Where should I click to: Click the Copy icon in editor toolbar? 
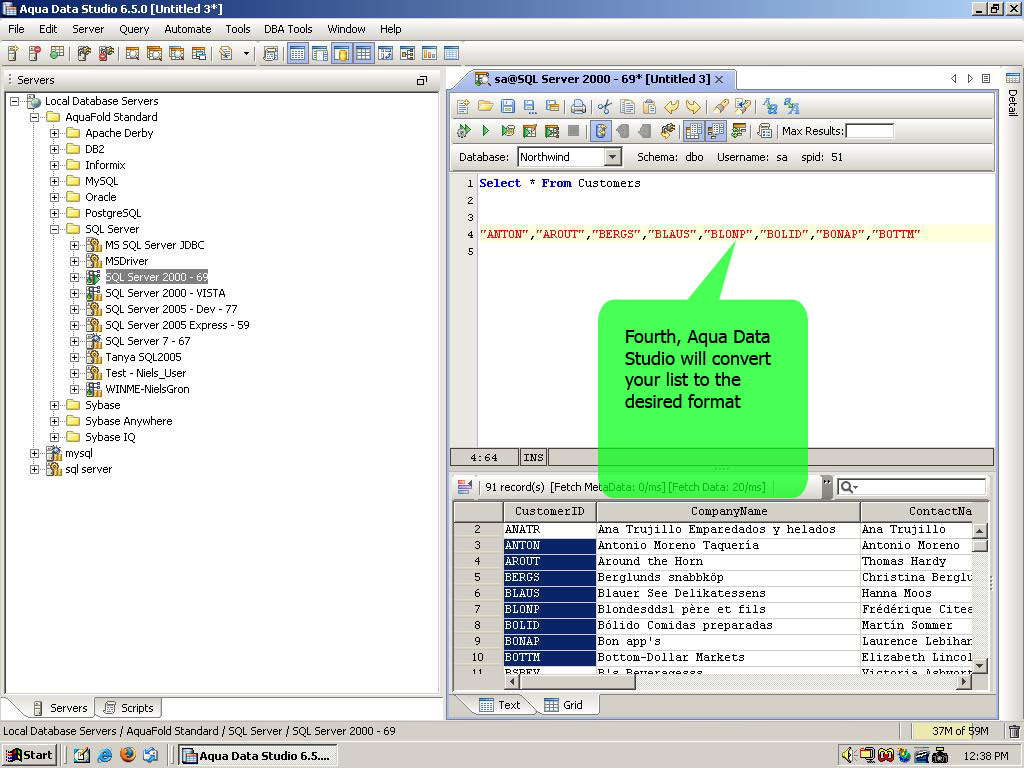pyautogui.click(x=627, y=106)
